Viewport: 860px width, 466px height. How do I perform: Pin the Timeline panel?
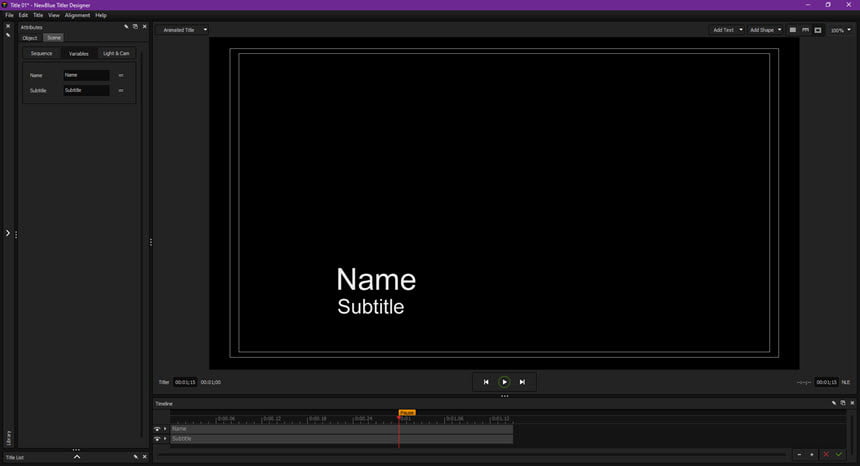pyautogui.click(x=834, y=403)
